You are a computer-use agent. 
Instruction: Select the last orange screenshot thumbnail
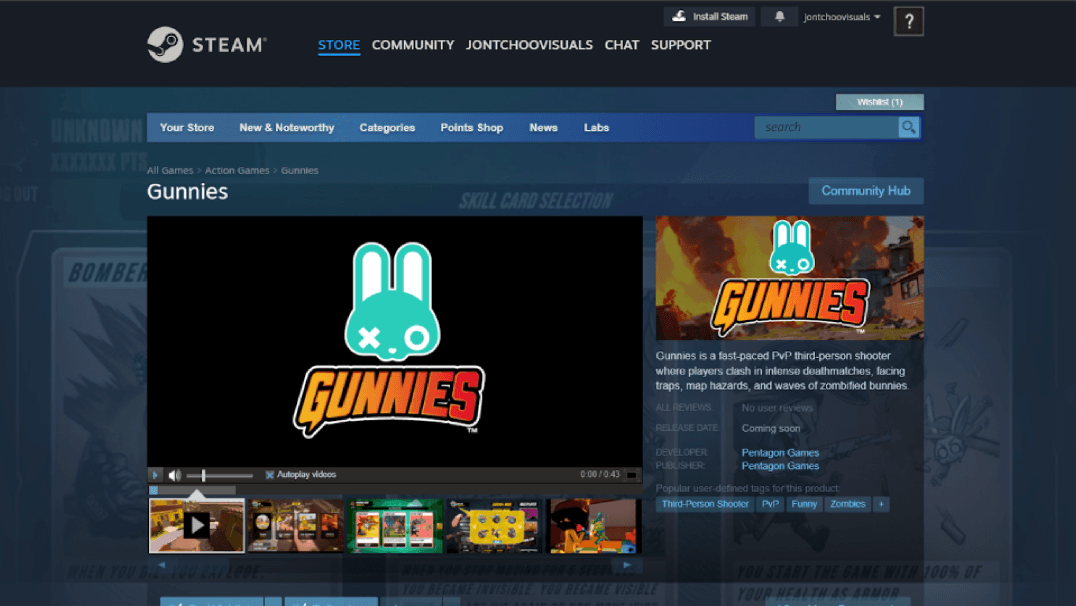coord(593,526)
